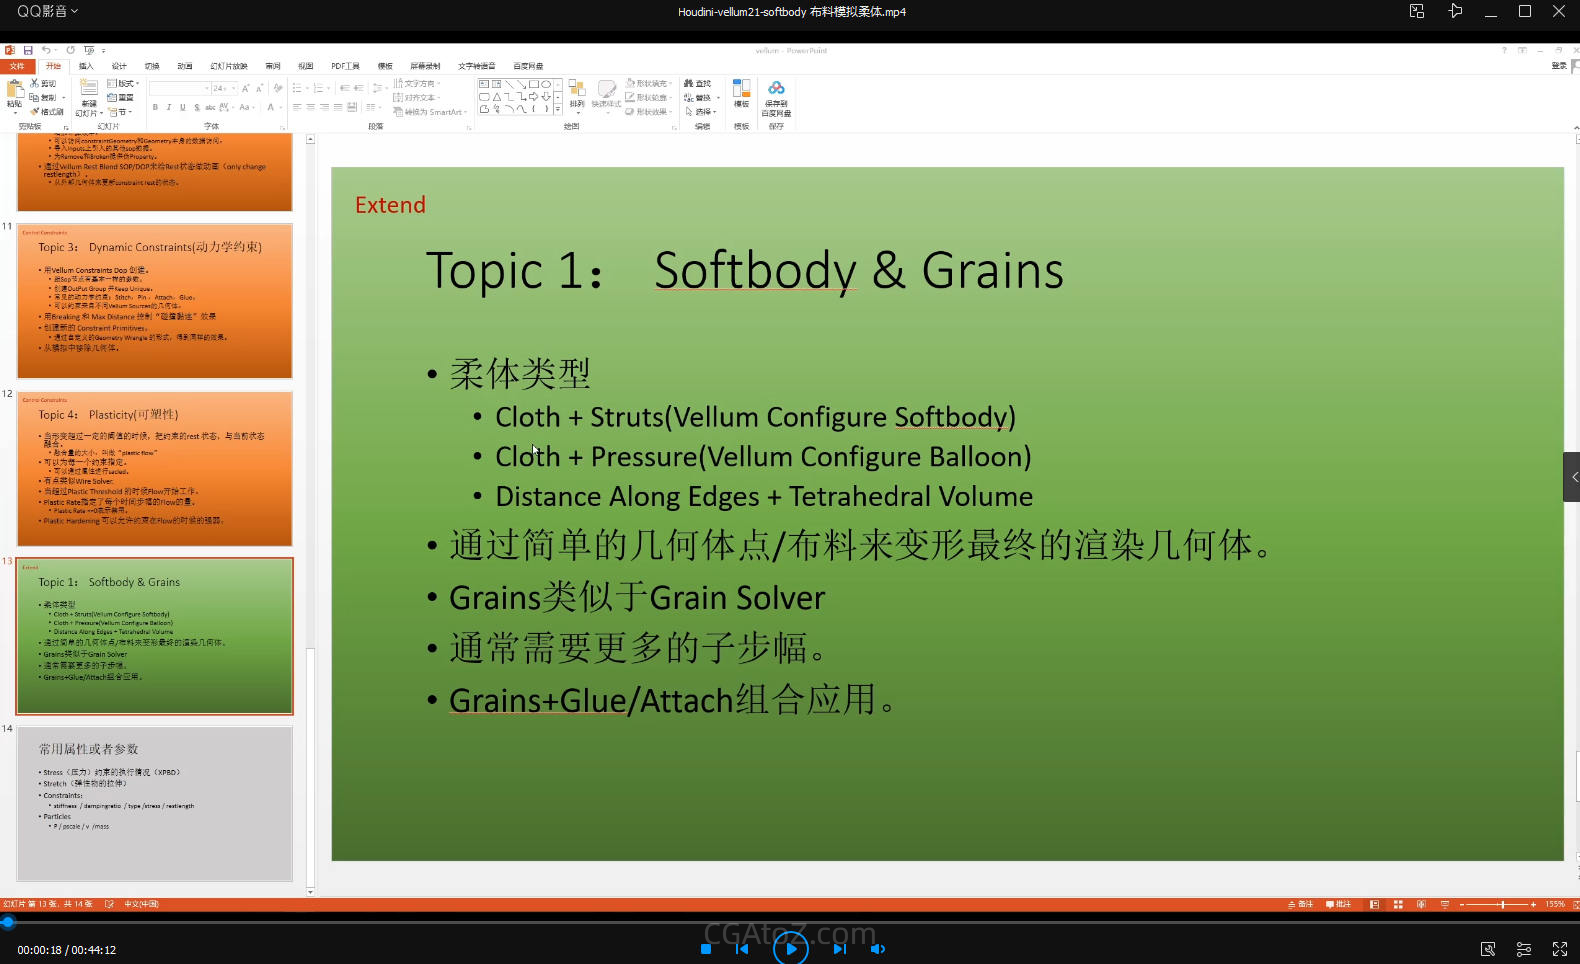Stop video playback with the square button
The image size is (1580, 964).
(706, 949)
